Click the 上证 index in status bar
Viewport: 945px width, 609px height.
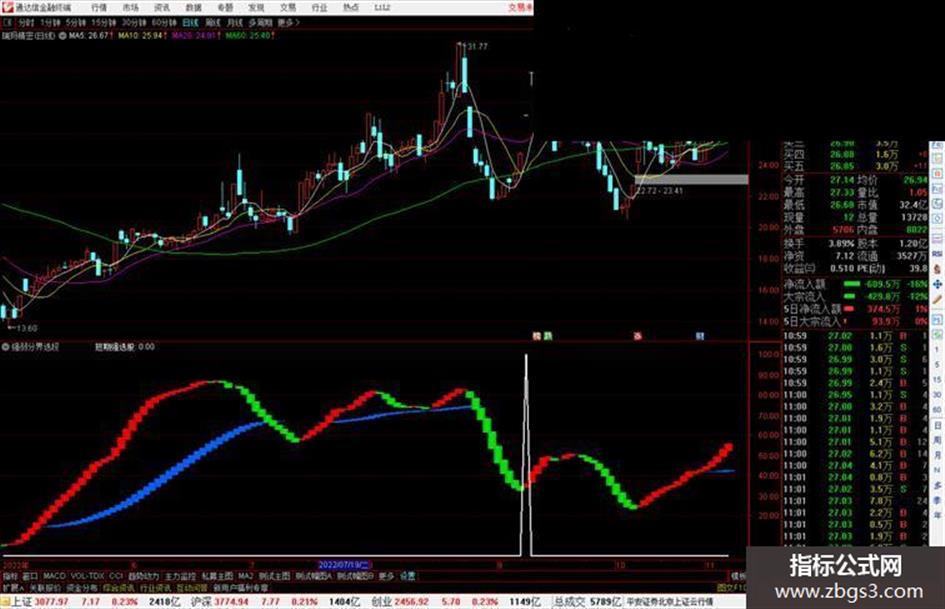click(22, 601)
